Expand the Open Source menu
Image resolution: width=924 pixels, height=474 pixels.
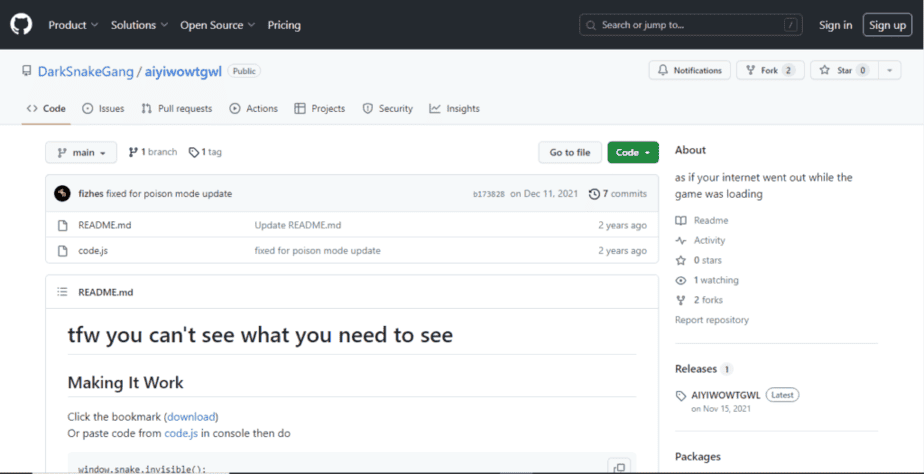[x=217, y=25]
